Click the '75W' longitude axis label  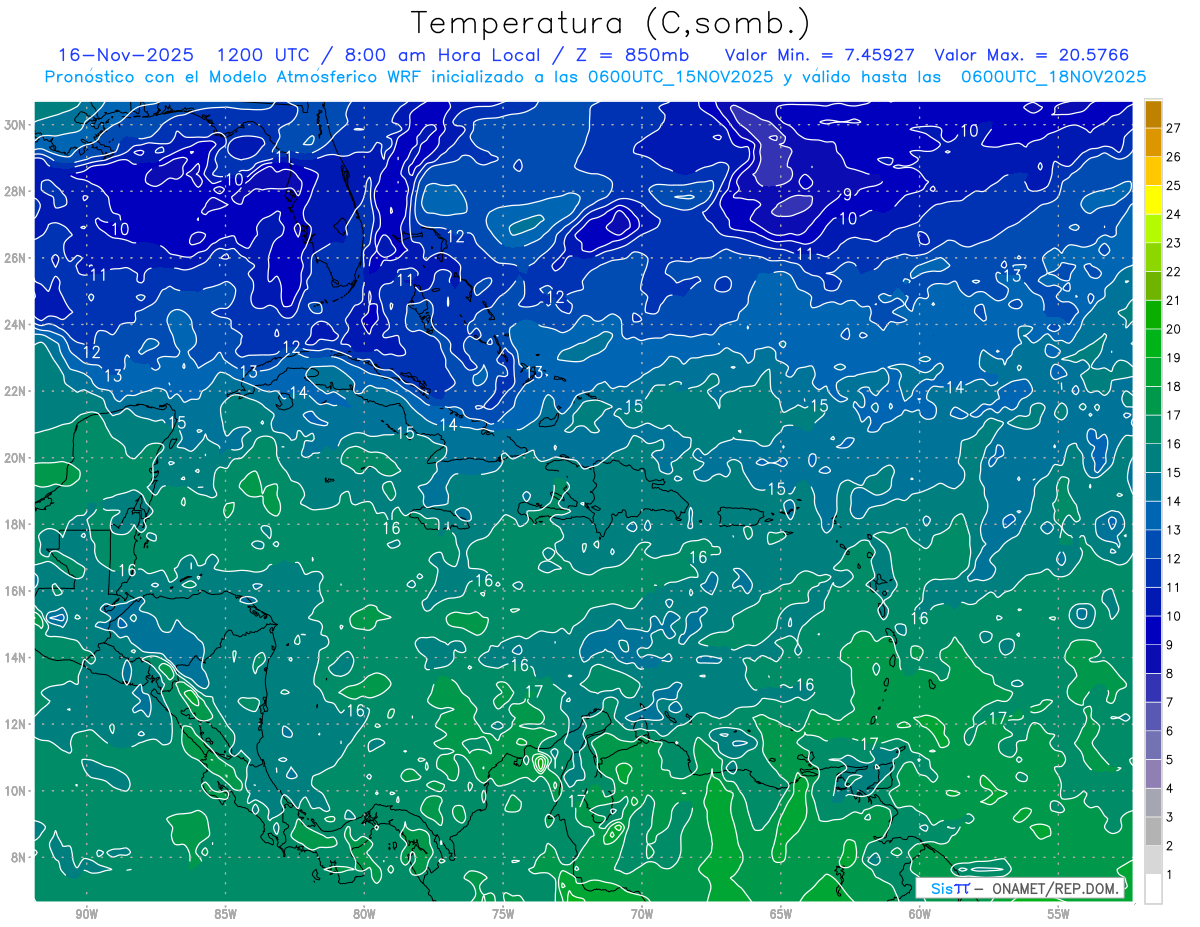[503, 914]
